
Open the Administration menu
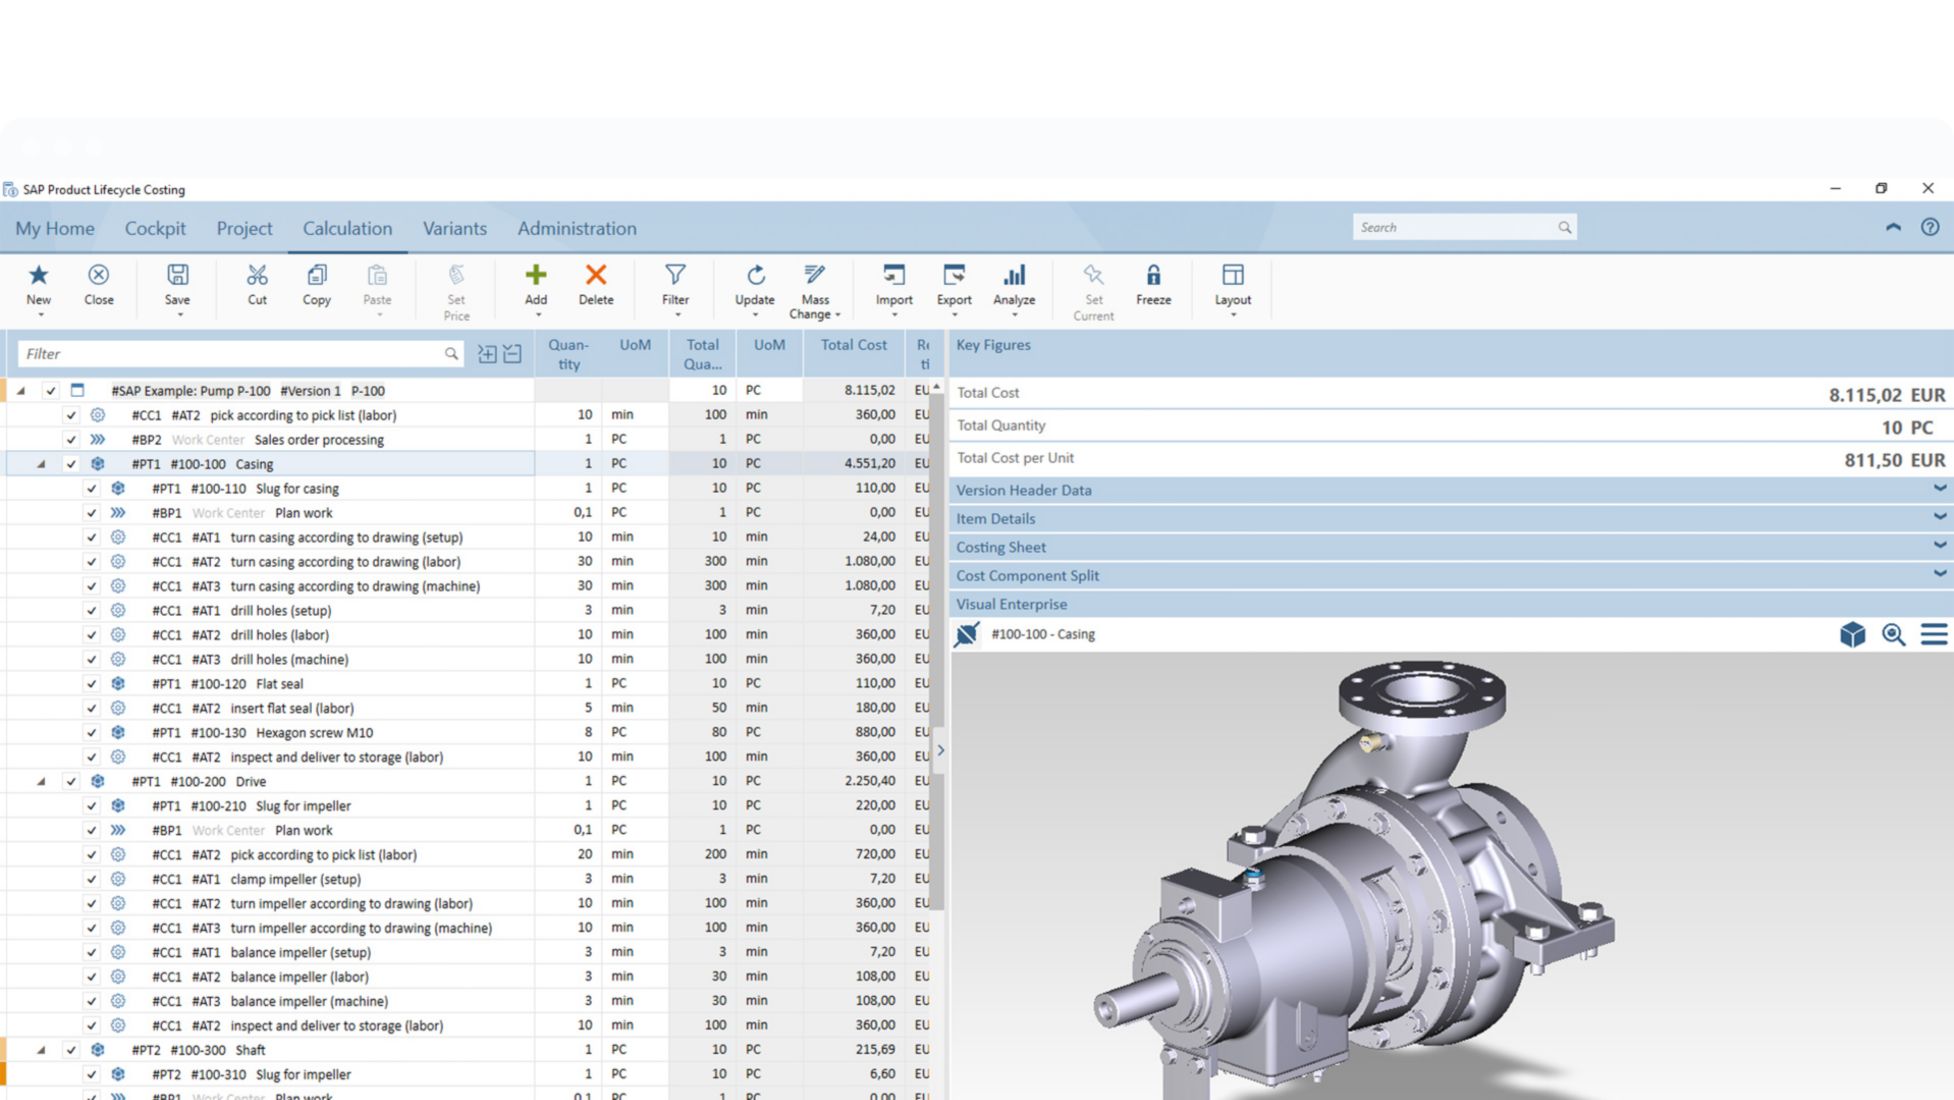point(576,228)
